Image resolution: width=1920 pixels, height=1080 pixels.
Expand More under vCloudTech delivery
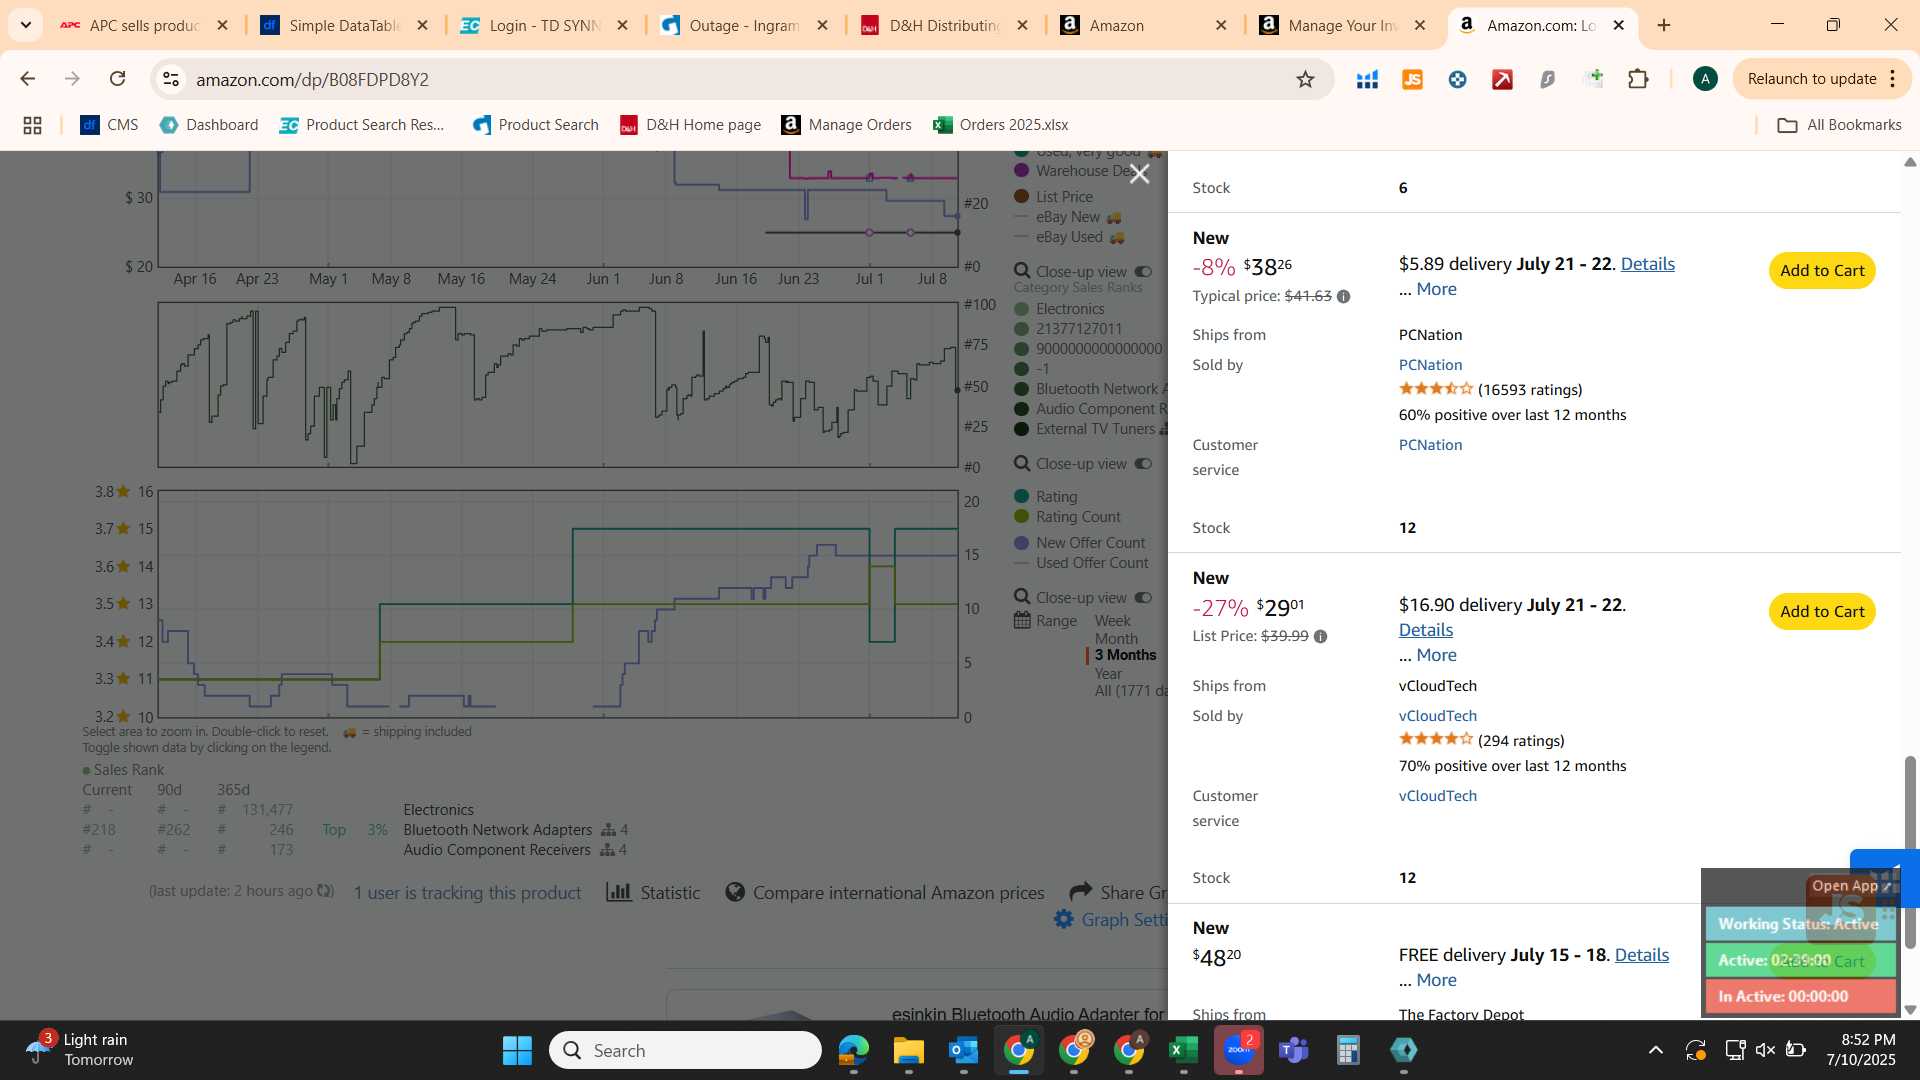coord(1436,655)
